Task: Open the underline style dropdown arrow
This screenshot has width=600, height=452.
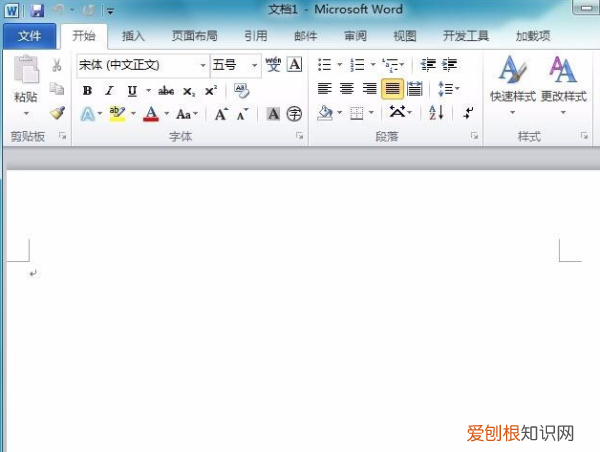Action: [148, 91]
